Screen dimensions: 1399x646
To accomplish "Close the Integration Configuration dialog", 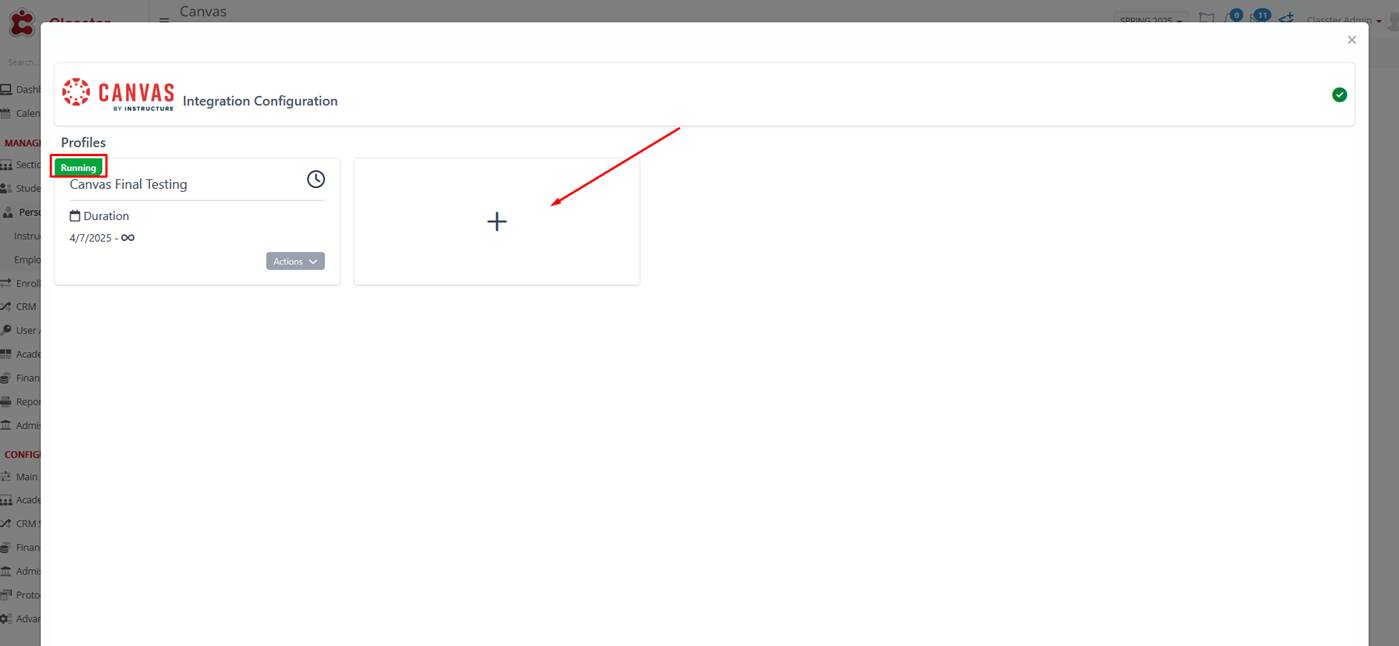I will click(1352, 40).
